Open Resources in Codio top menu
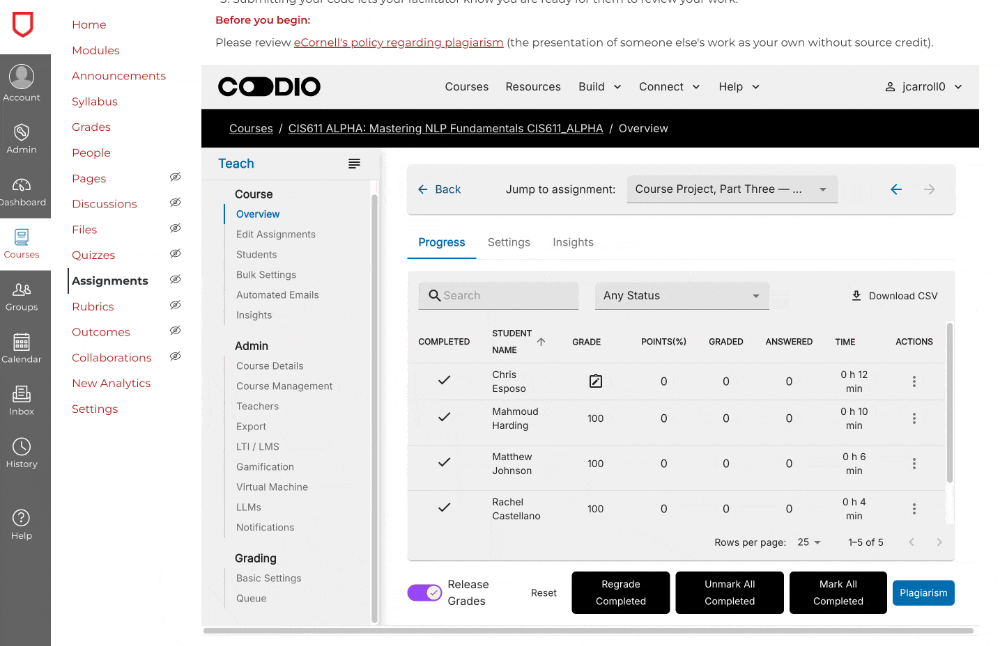Image resolution: width=1000 pixels, height=646 pixels. click(x=533, y=87)
